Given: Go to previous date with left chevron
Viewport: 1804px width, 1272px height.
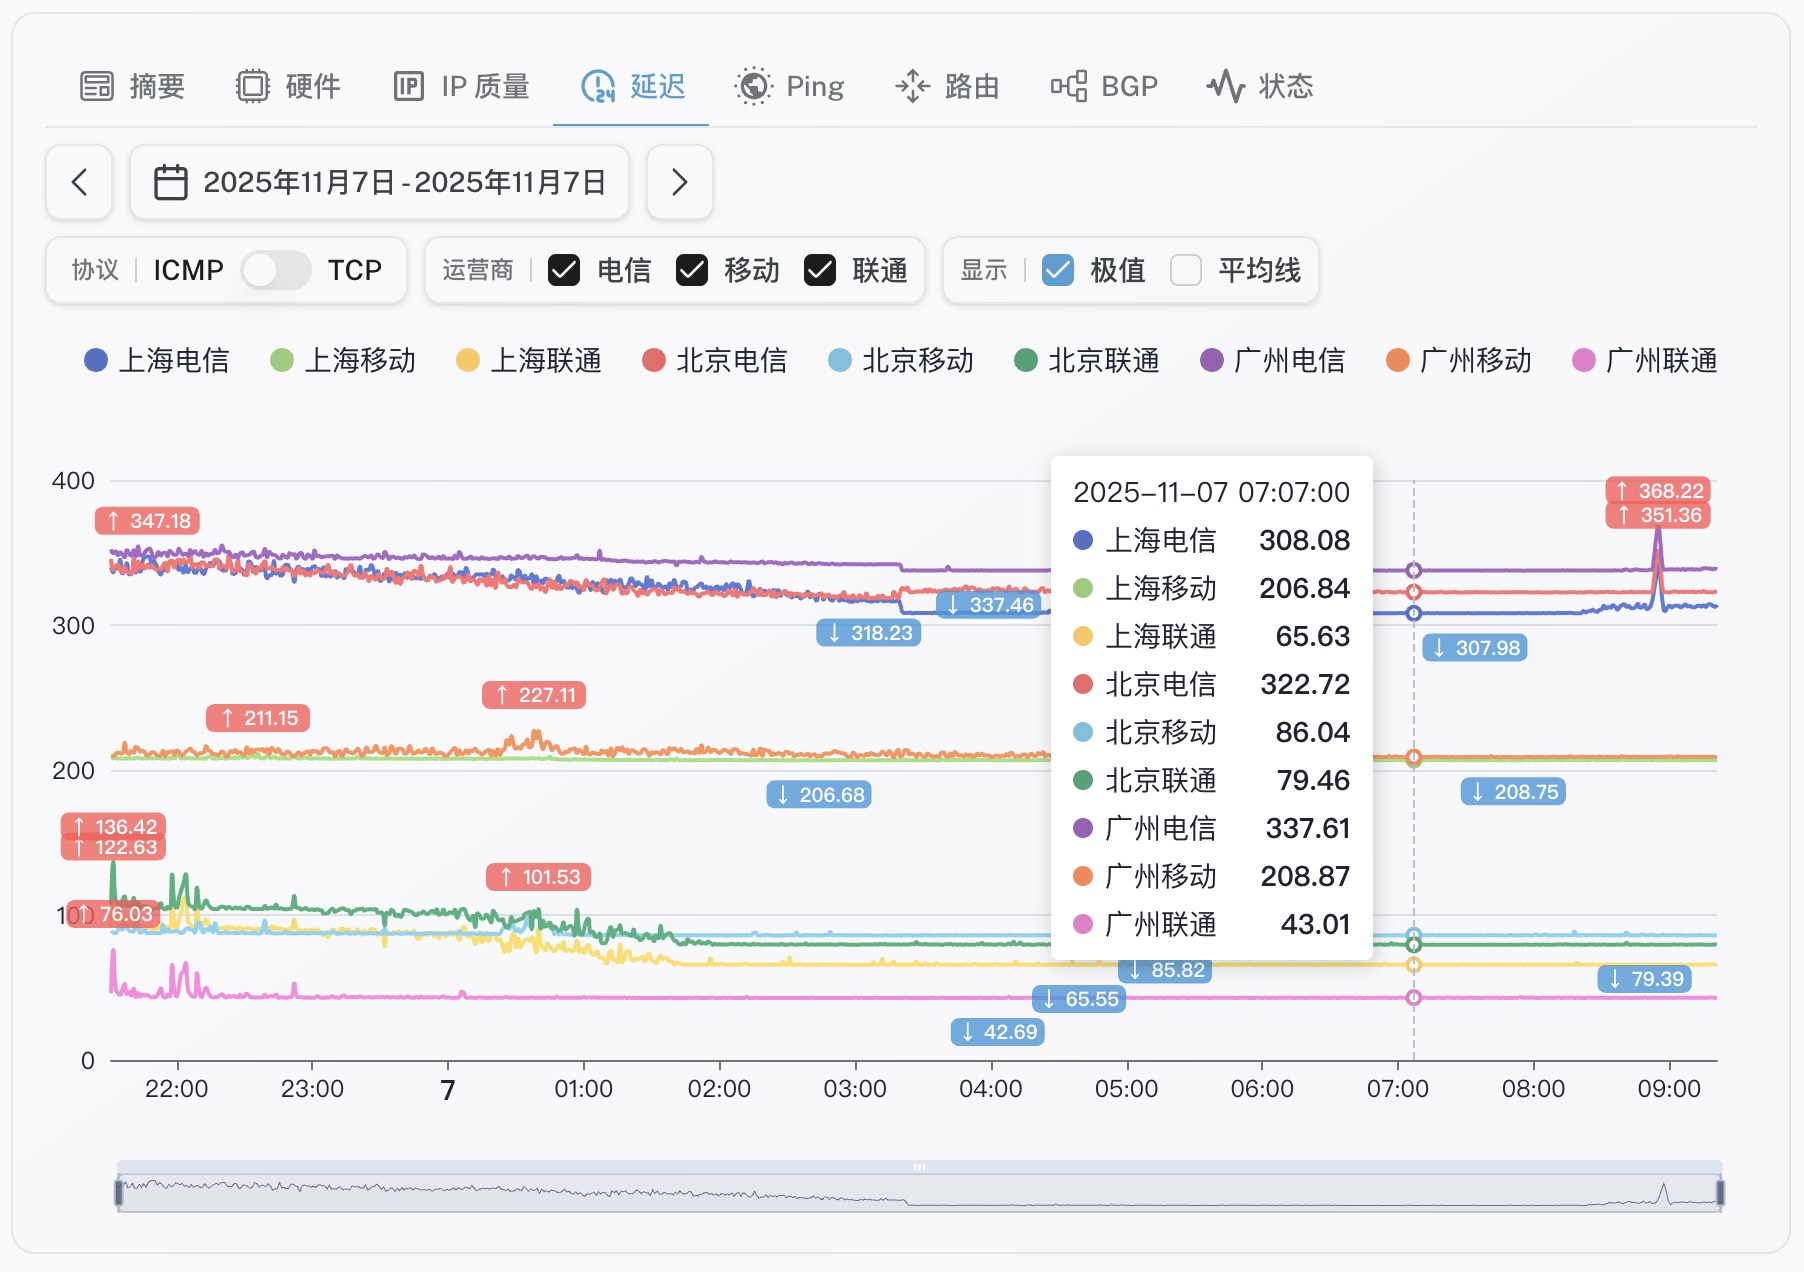Looking at the screenshot, I should coord(79,182).
